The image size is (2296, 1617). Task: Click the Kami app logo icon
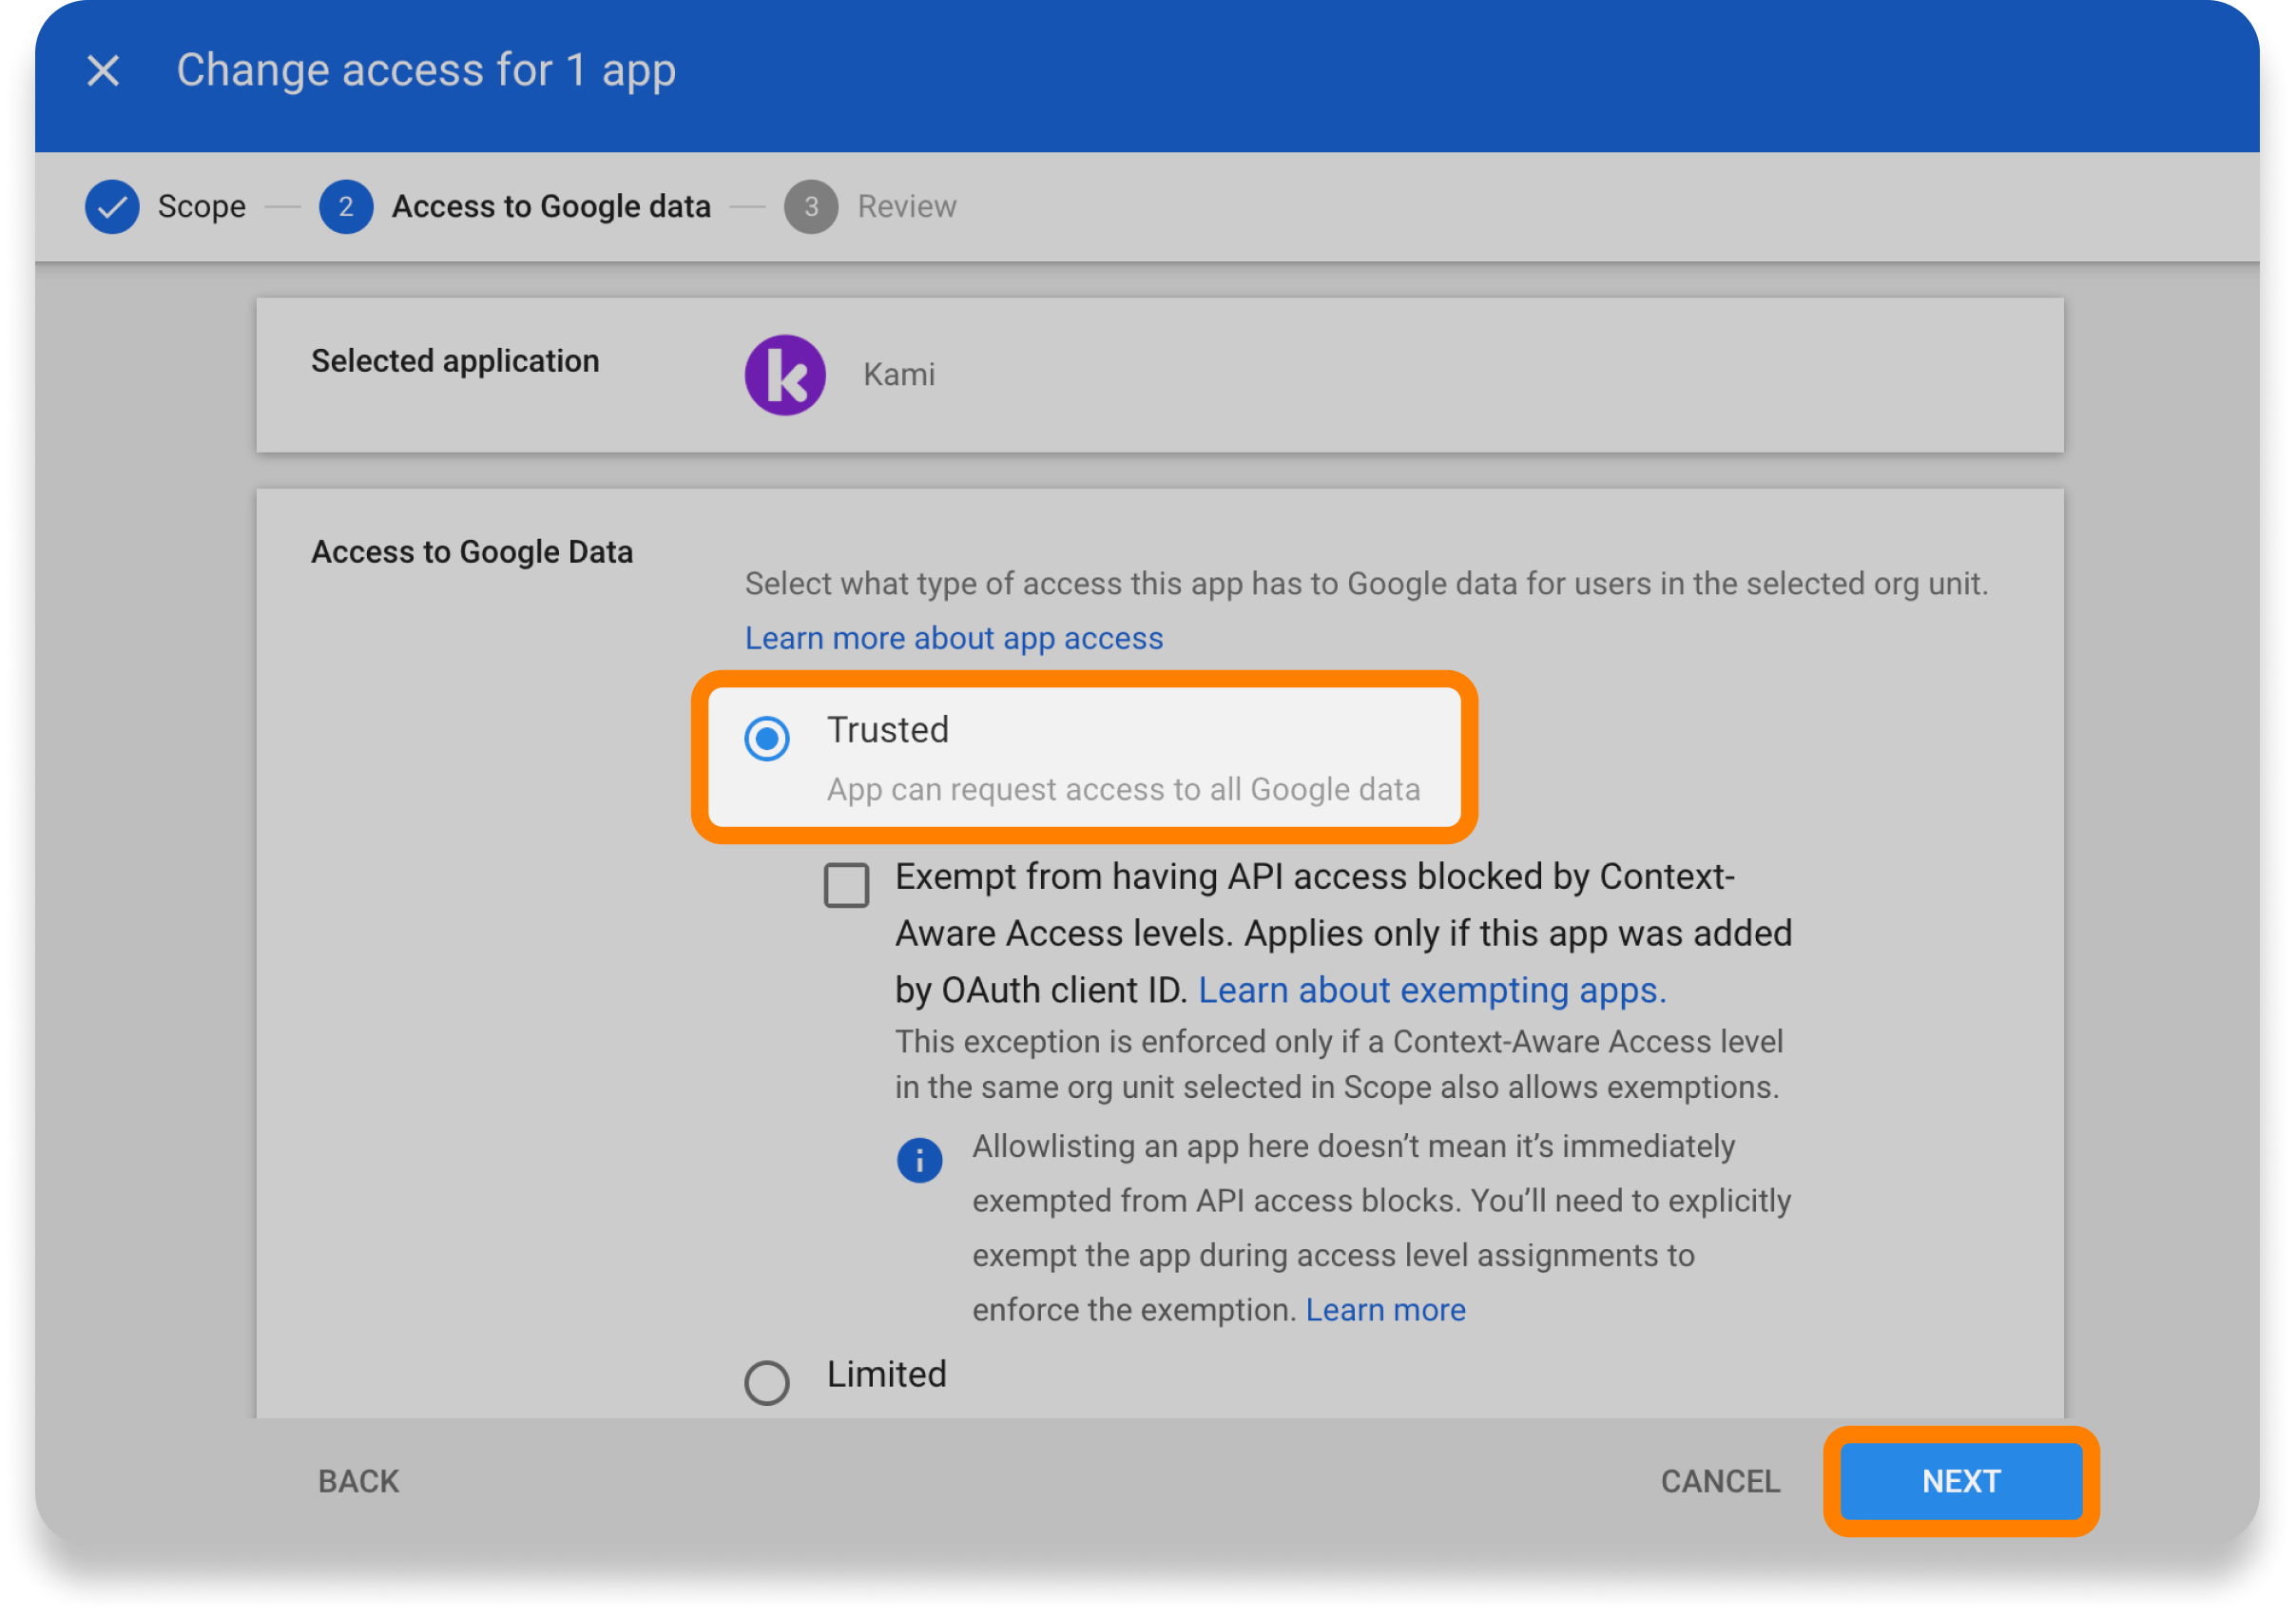coord(786,376)
